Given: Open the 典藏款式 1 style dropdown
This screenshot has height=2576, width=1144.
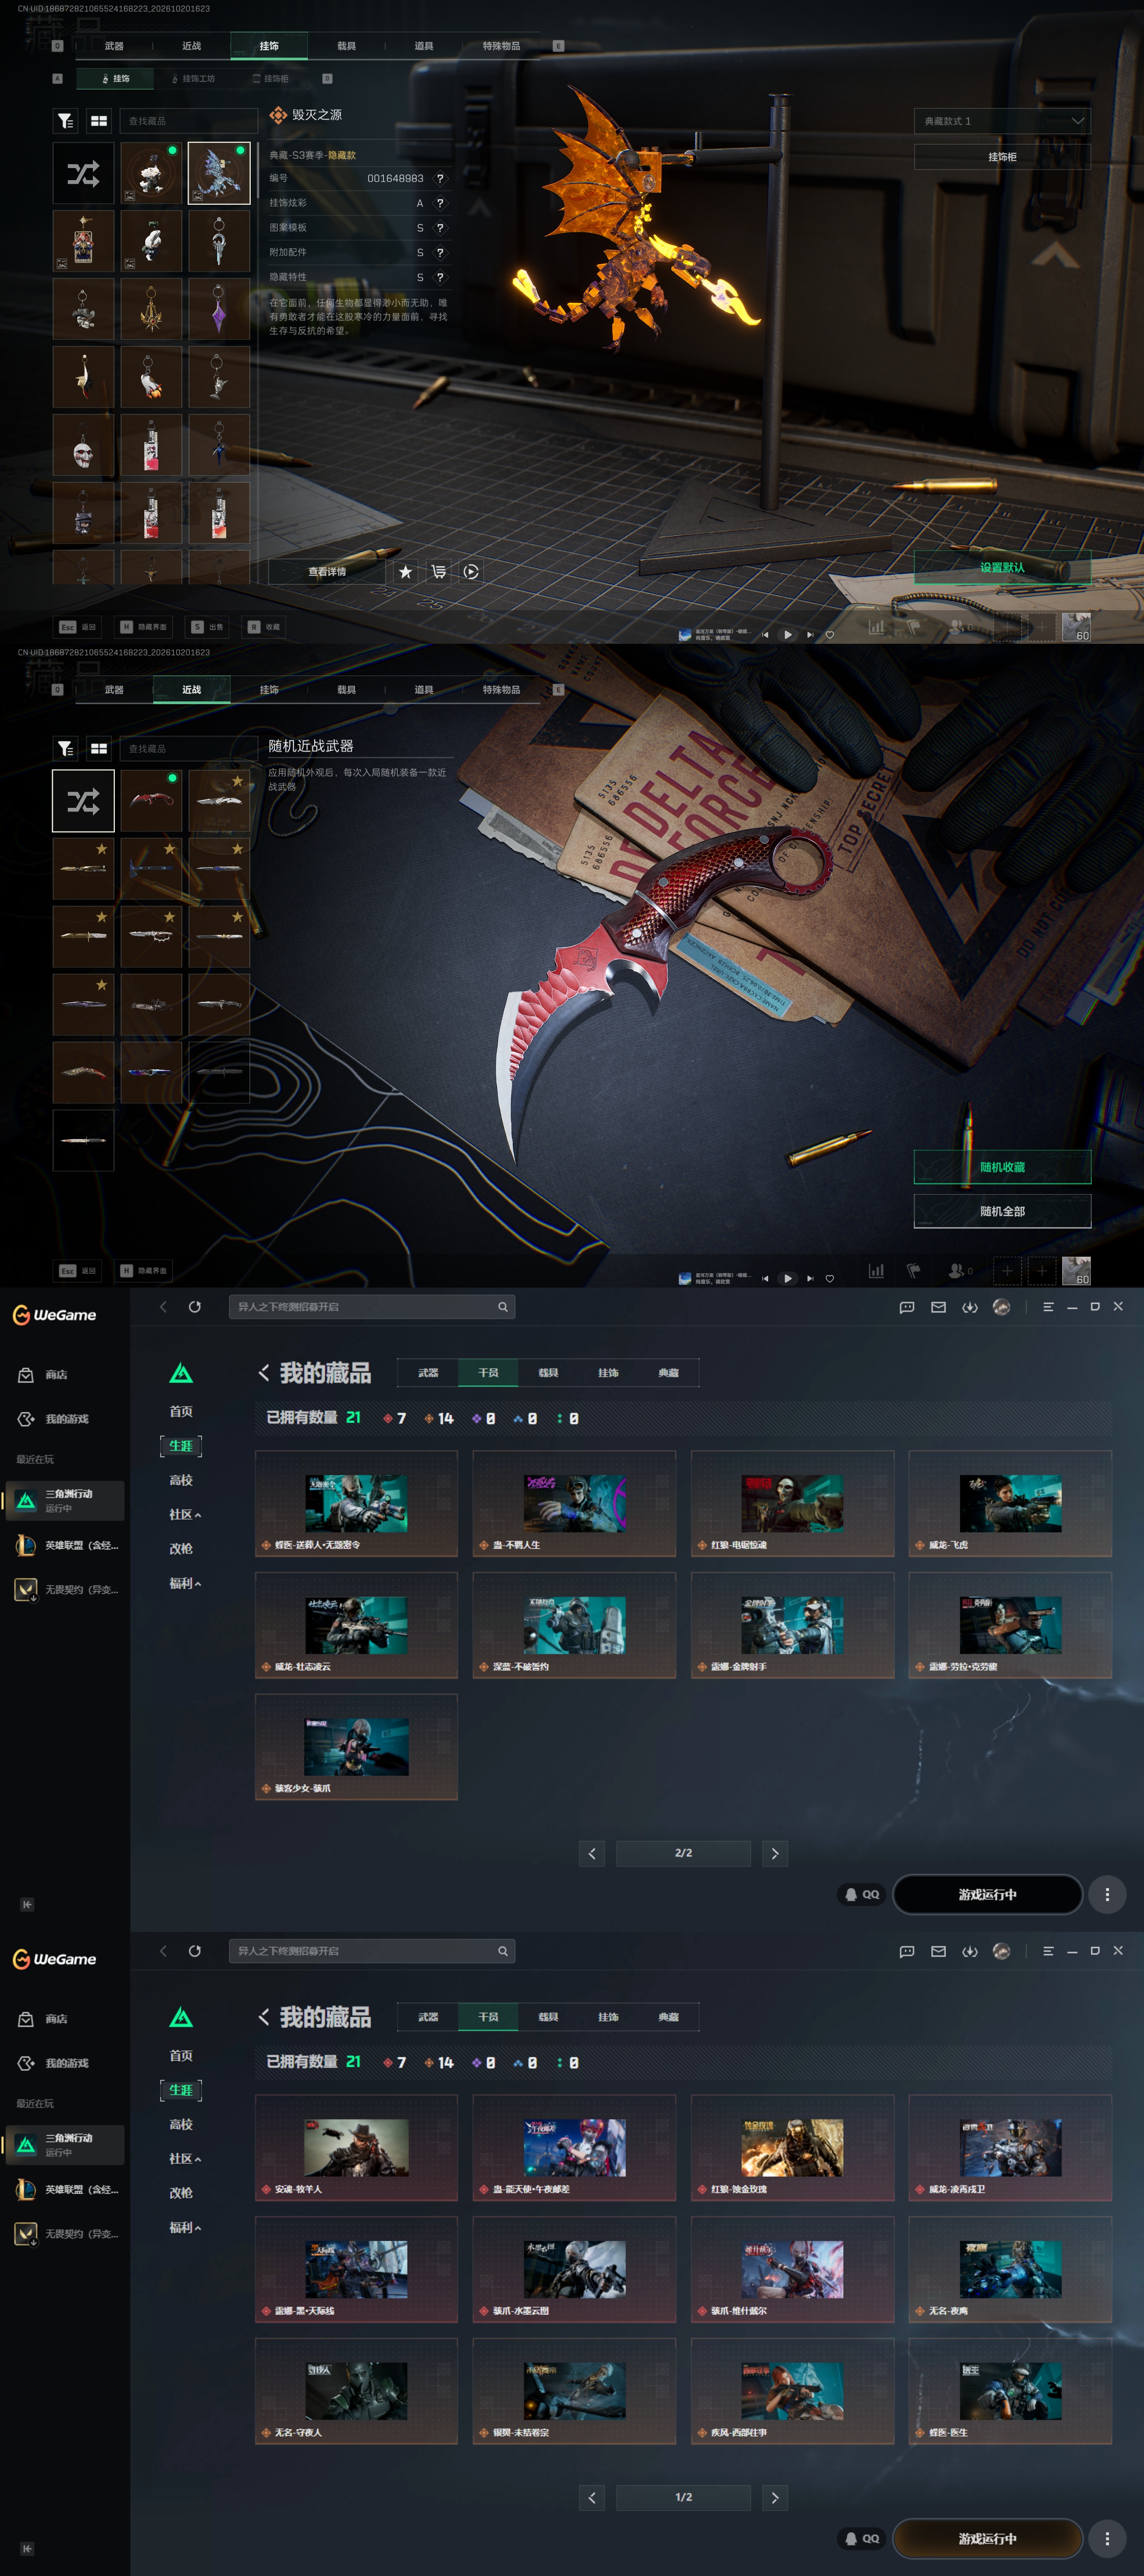Looking at the screenshot, I should [1002, 121].
